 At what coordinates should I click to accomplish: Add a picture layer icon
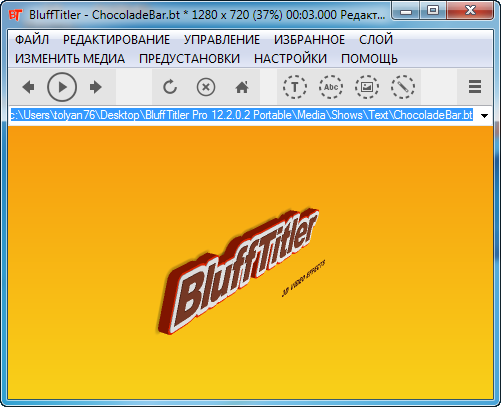pos(367,87)
